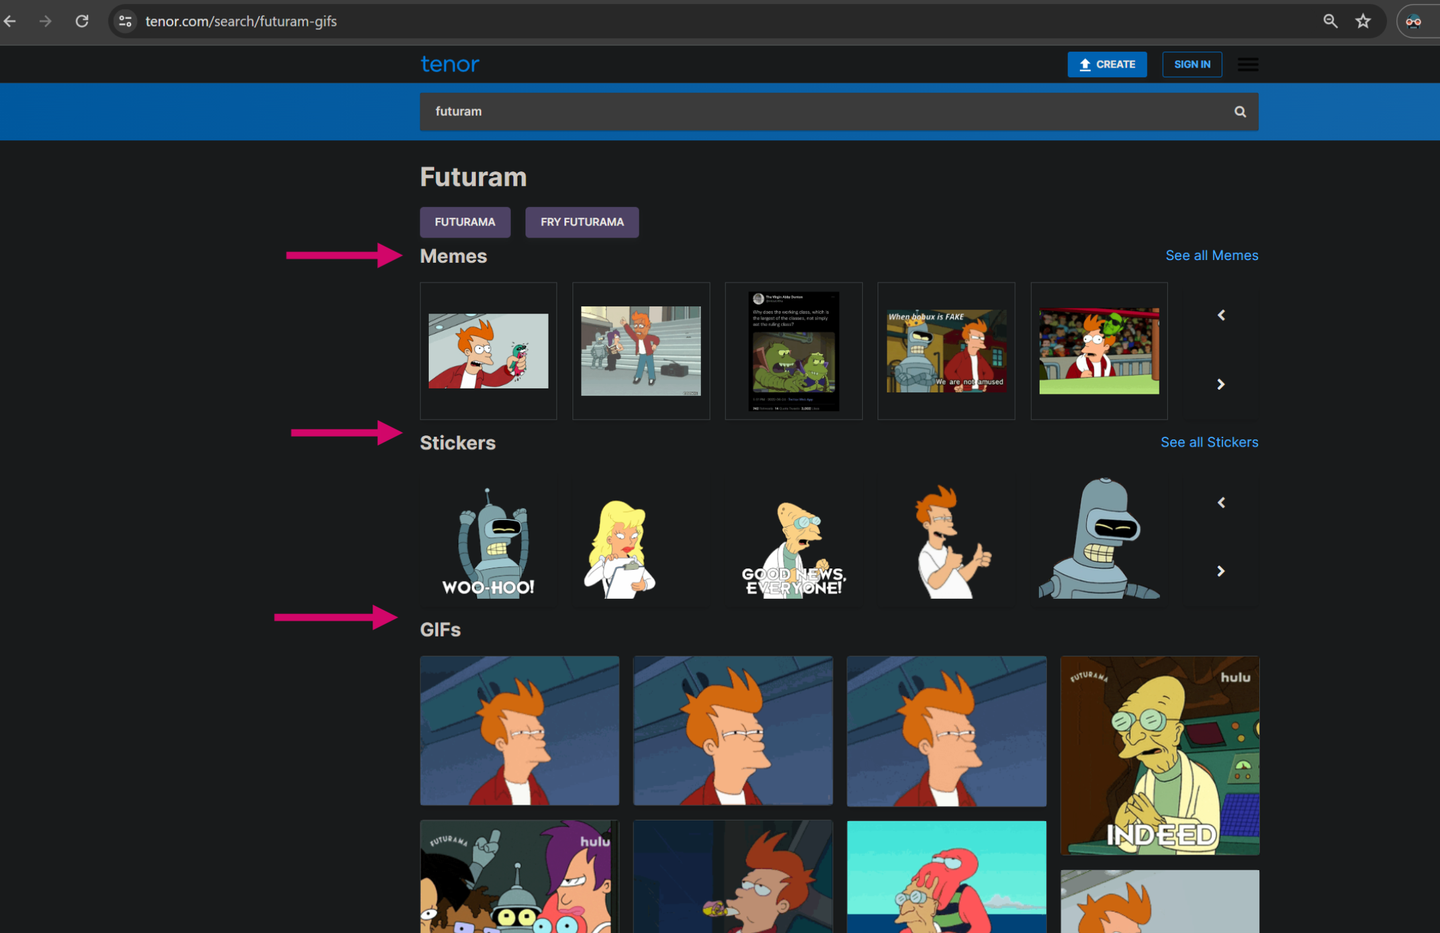This screenshot has height=933, width=1440.
Task: Open the See all Stickers link
Action: tap(1209, 442)
